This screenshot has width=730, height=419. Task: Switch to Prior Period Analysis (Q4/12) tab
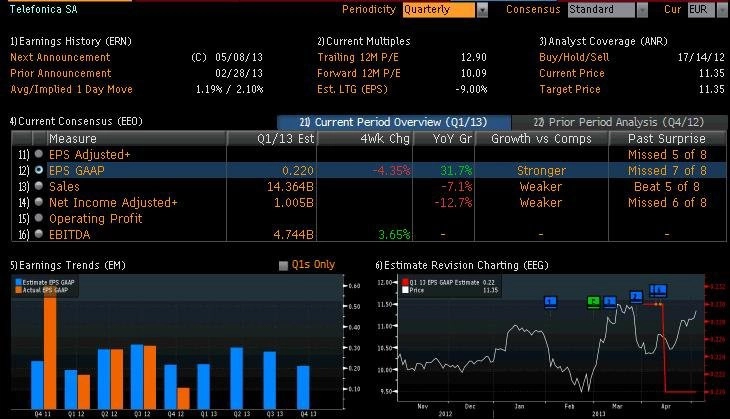tap(618, 122)
